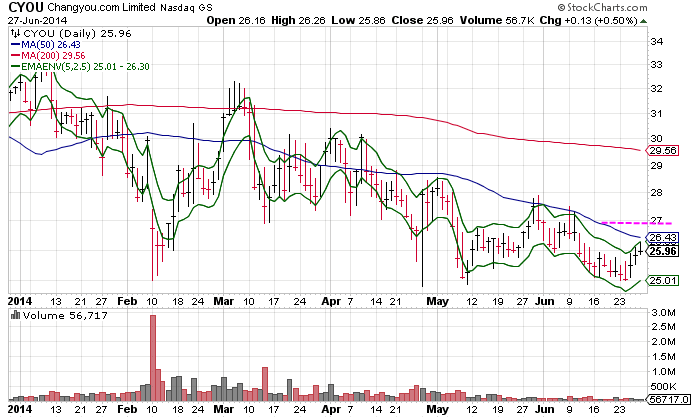Screen dimensions: 698x417
Task: Click the Open 26.16 value
Action: tap(236, 20)
